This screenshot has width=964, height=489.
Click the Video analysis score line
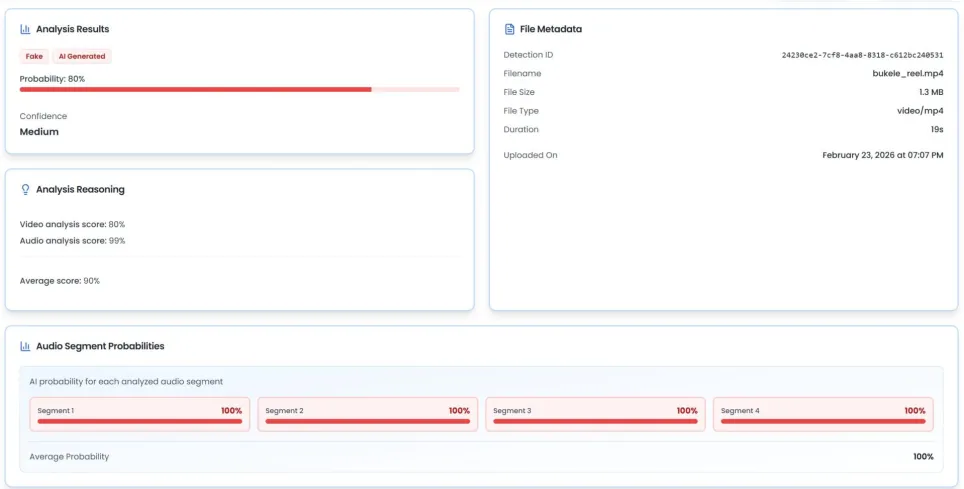pyautogui.click(x=72, y=224)
